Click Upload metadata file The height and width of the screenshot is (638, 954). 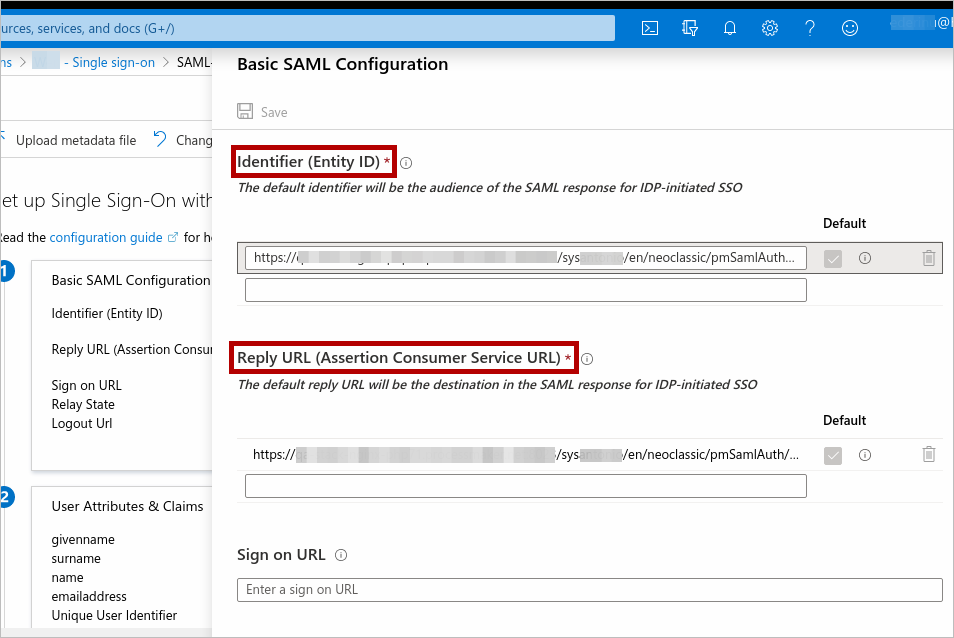coord(75,140)
